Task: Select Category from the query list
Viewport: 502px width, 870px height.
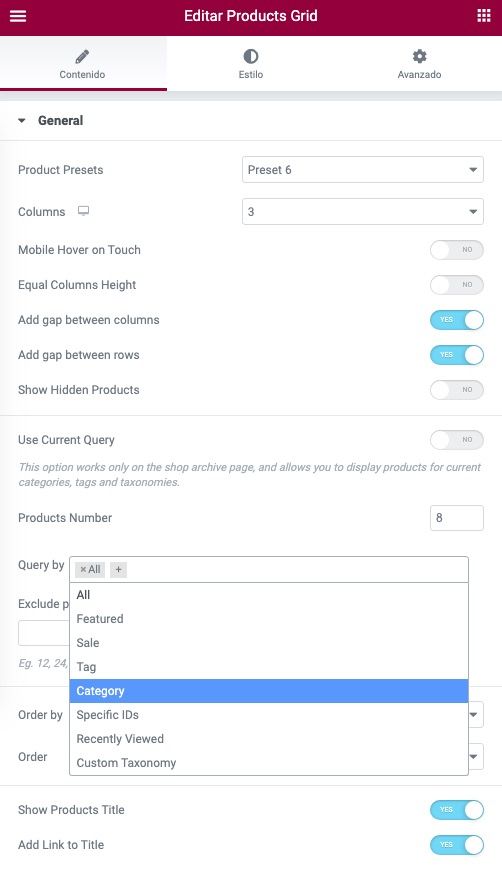Action: 269,691
